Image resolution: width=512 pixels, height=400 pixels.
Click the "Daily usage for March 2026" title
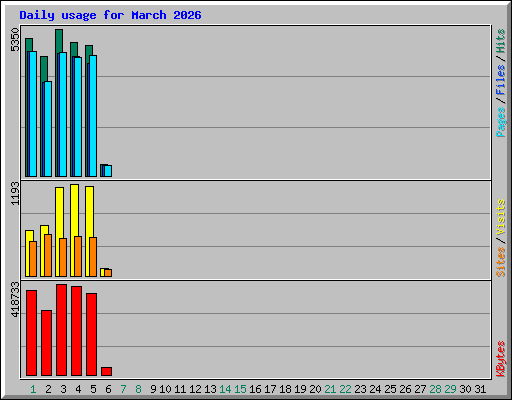click(110, 15)
